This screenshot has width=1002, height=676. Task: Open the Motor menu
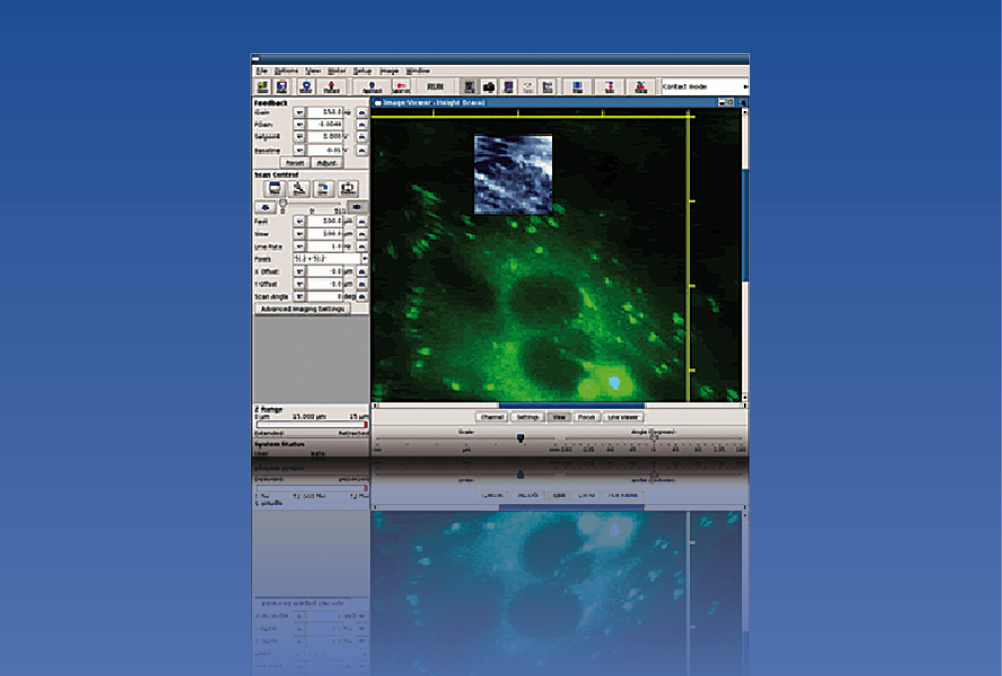pos(337,72)
